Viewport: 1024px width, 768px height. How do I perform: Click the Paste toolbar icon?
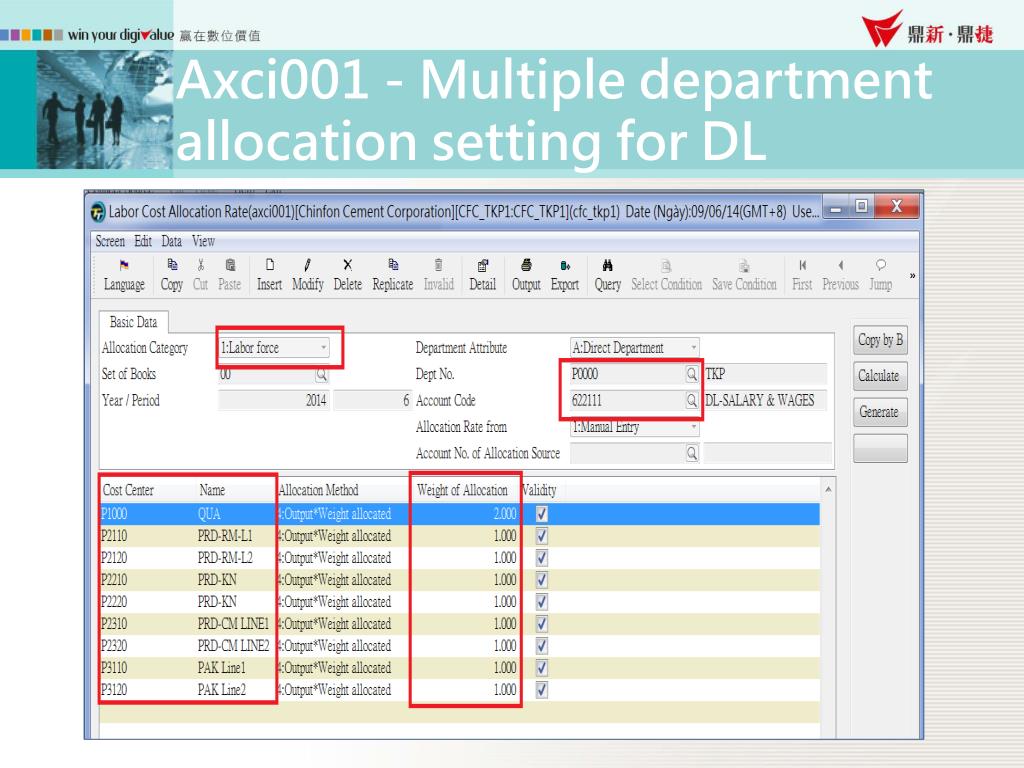pos(230,264)
